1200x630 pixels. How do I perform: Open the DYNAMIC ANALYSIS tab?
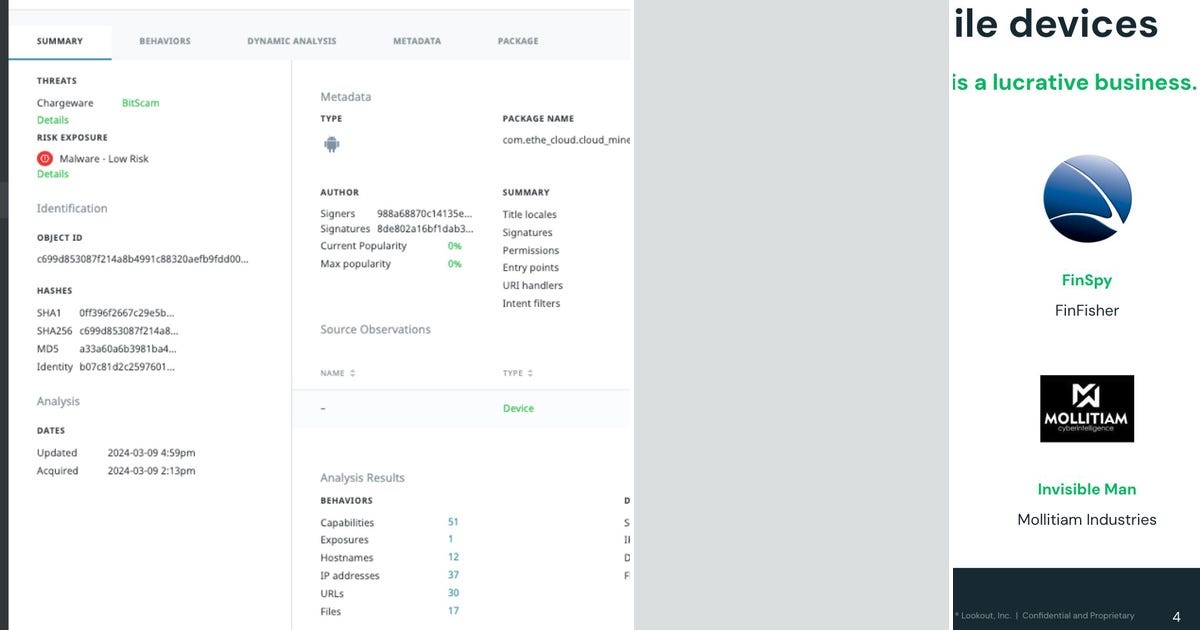pyautogui.click(x=291, y=41)
